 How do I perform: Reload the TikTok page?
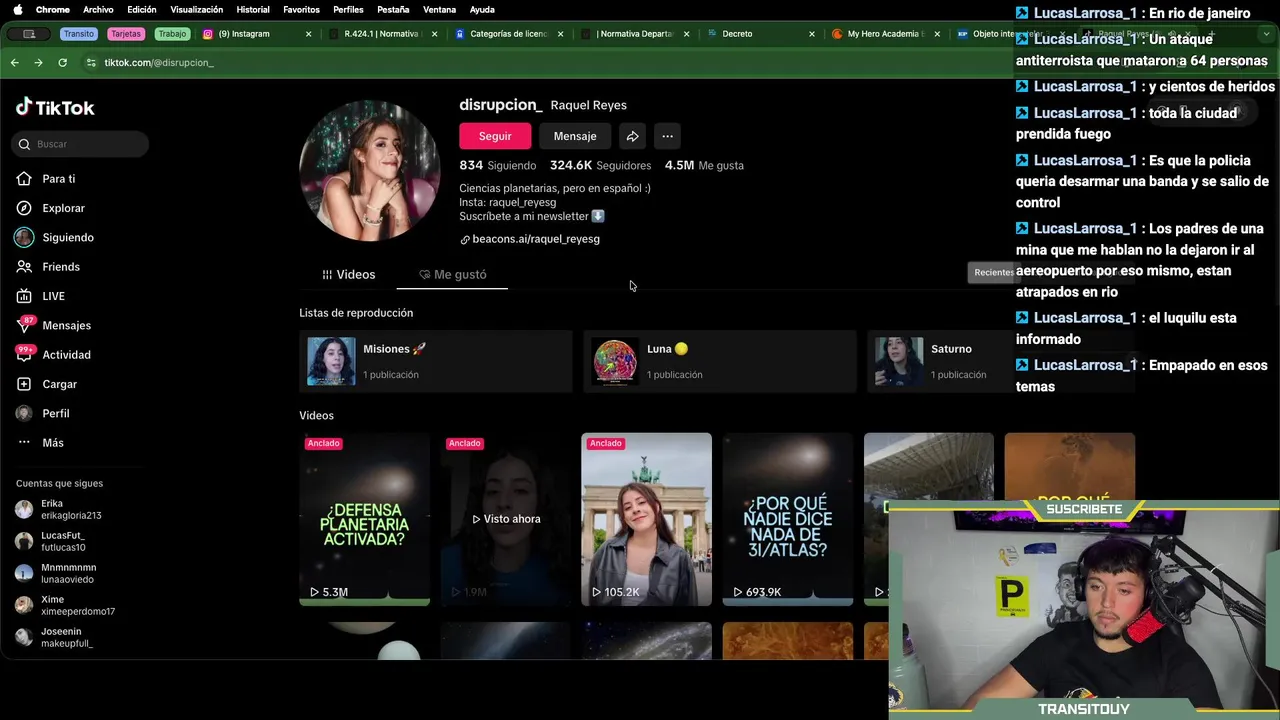tap(62, 62)
